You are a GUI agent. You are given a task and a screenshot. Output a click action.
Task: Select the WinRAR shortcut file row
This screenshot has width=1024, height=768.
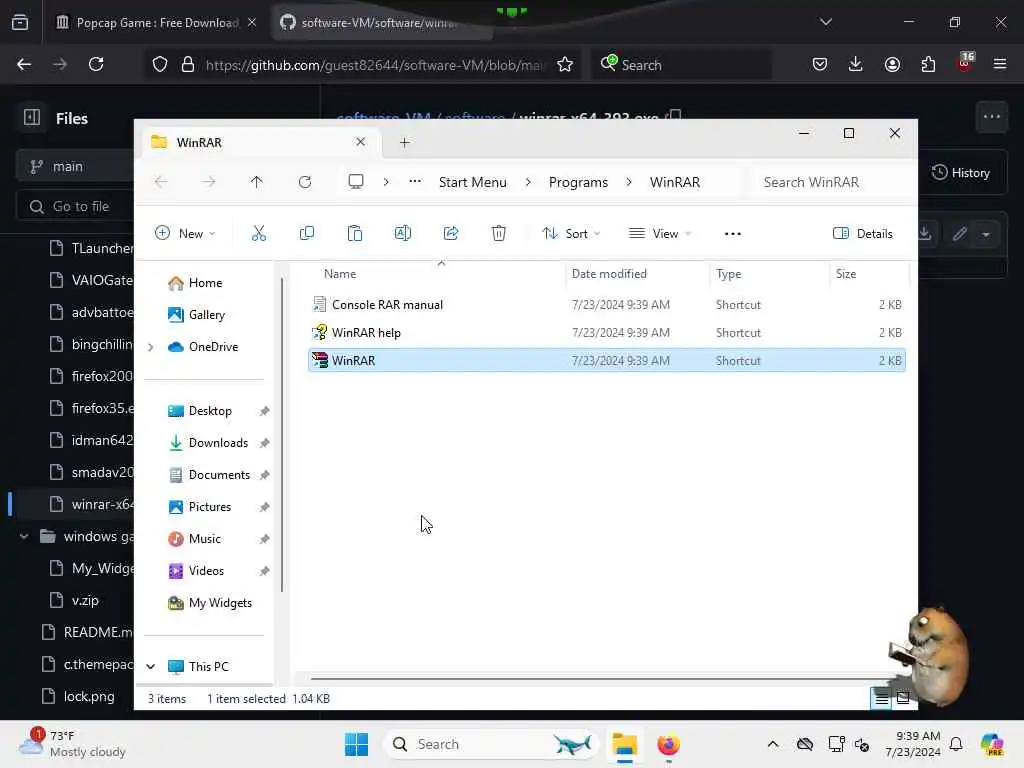pyautogui.click(x=607, y=360)
